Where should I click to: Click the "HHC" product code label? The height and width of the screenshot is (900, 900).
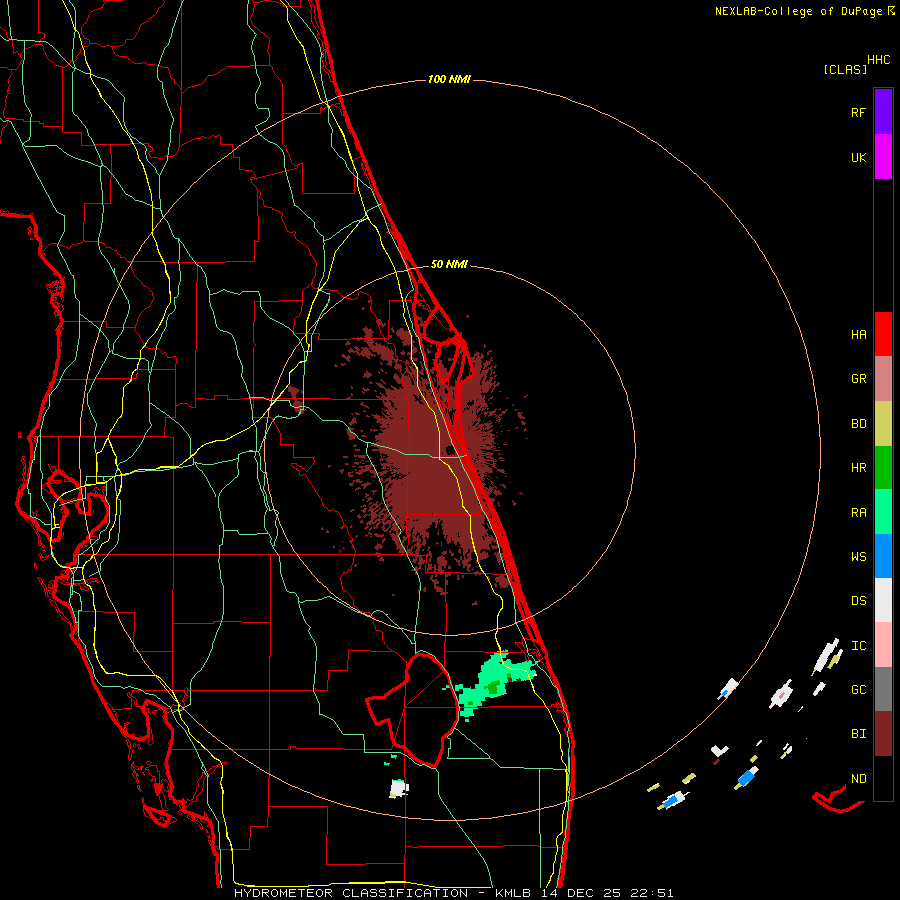tap(878, 60)
